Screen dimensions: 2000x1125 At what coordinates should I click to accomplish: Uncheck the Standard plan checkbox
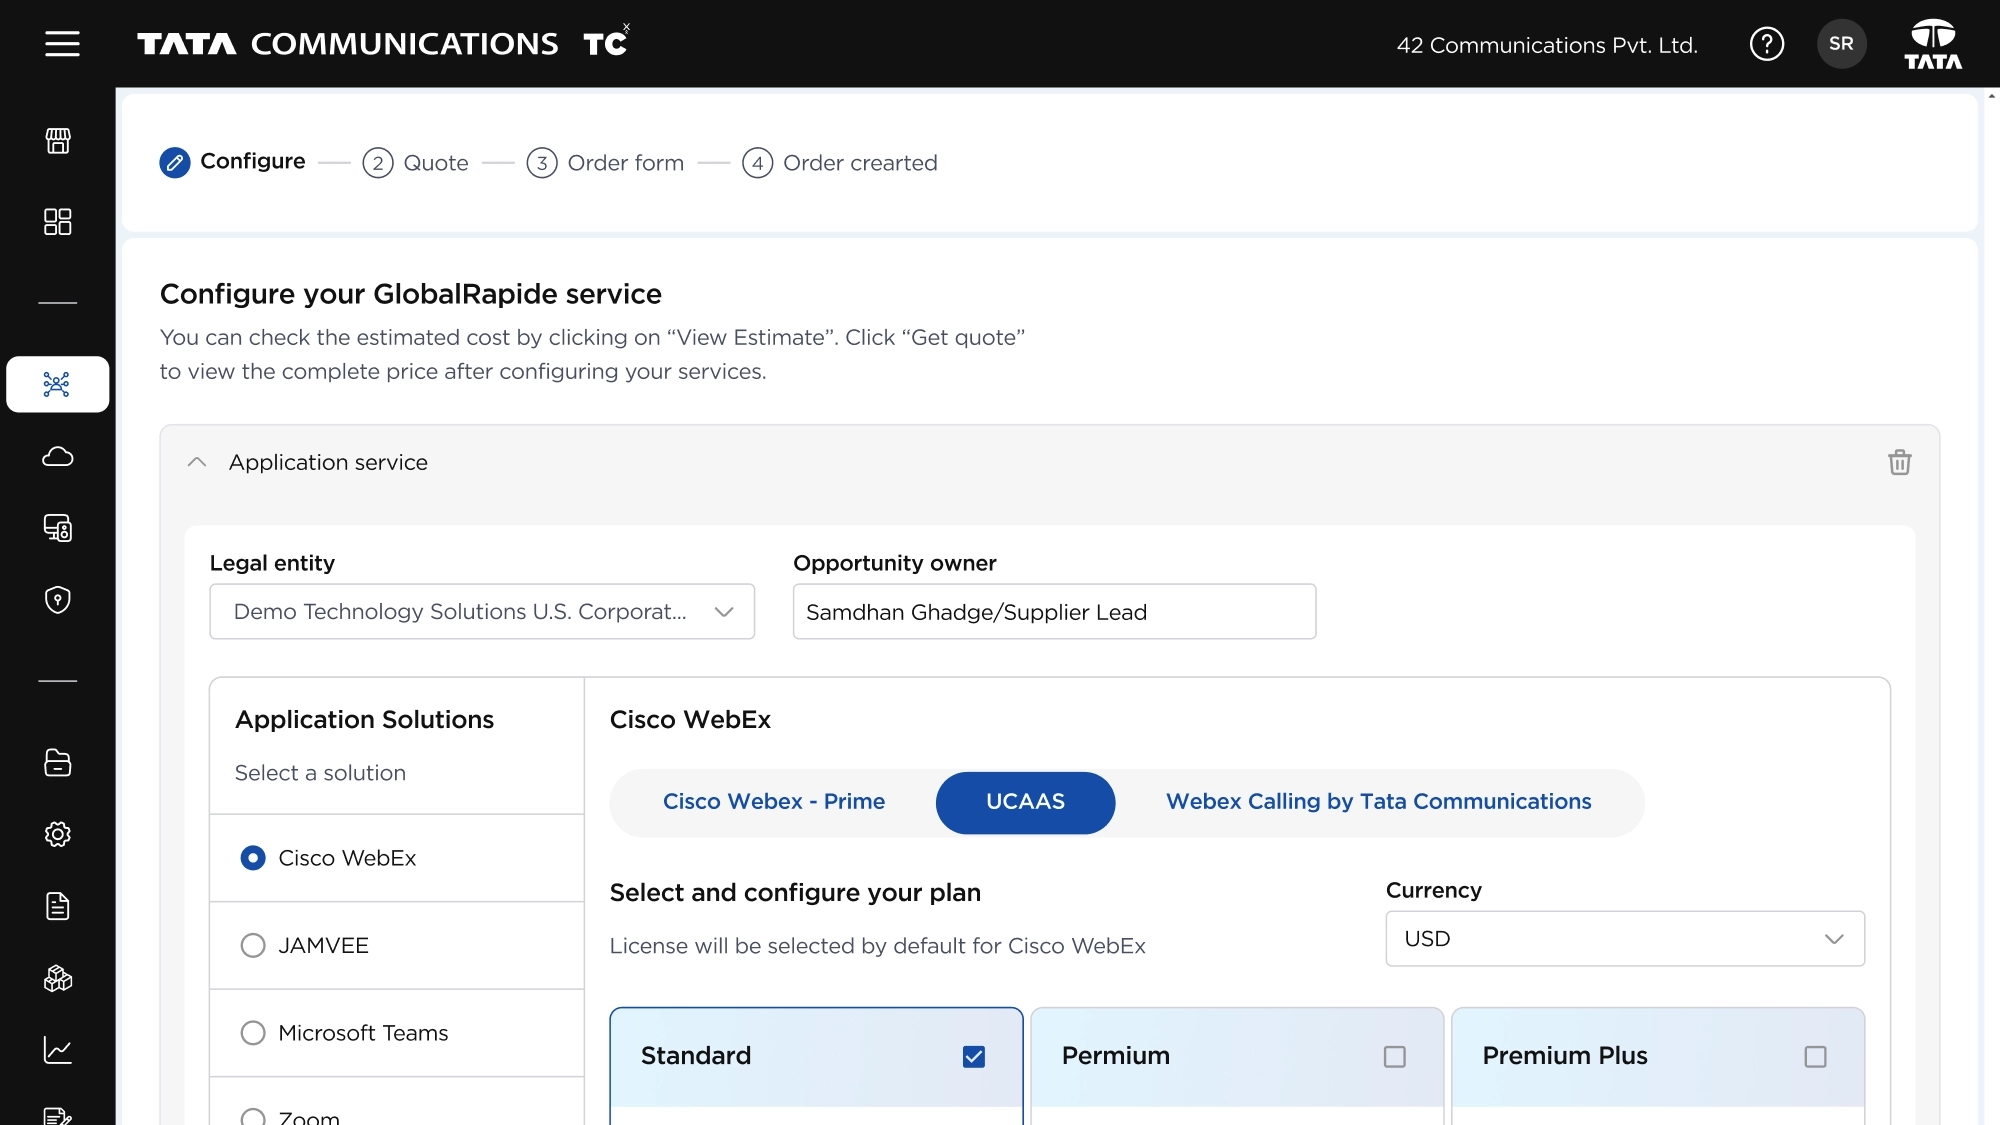coord(974,1057)
